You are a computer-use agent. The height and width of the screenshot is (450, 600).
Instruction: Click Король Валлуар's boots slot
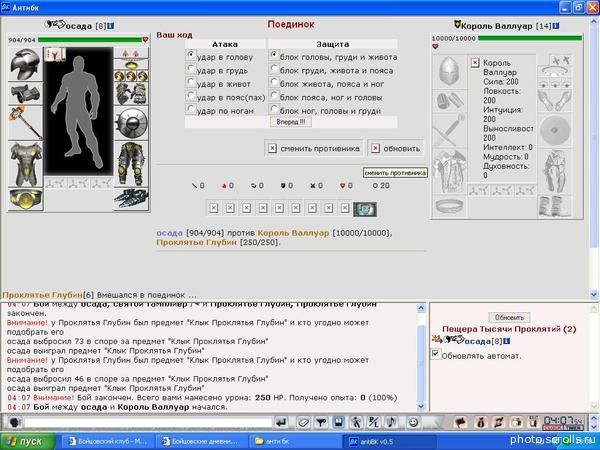point(554,206)
